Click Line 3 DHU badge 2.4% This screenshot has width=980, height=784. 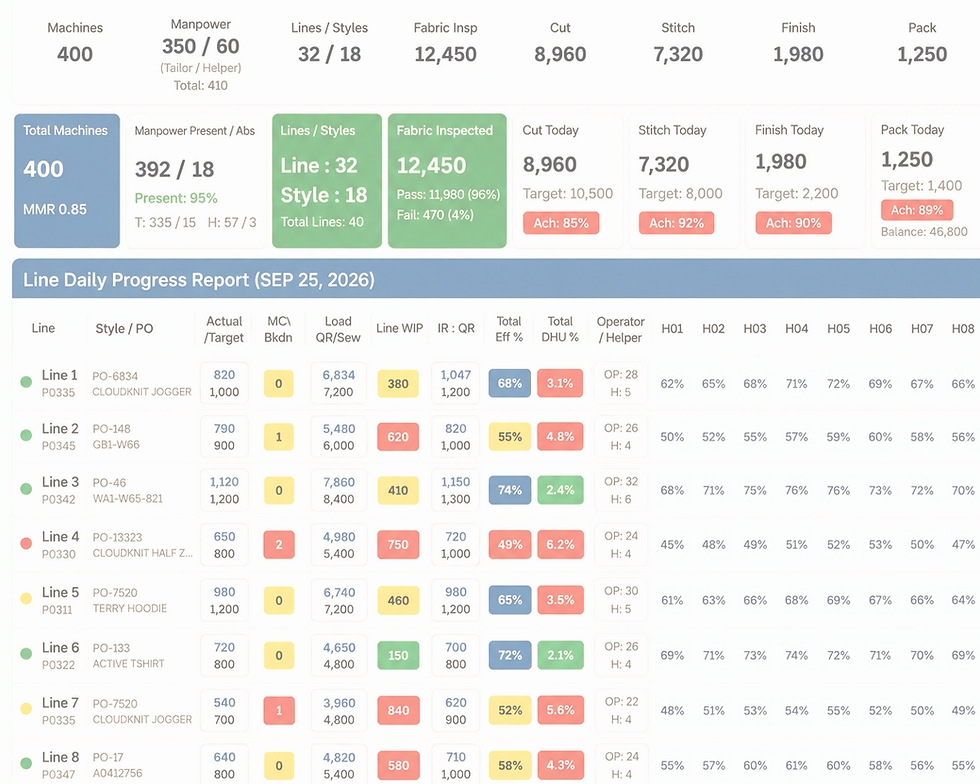pyautogui.click(x=560, y=490)
